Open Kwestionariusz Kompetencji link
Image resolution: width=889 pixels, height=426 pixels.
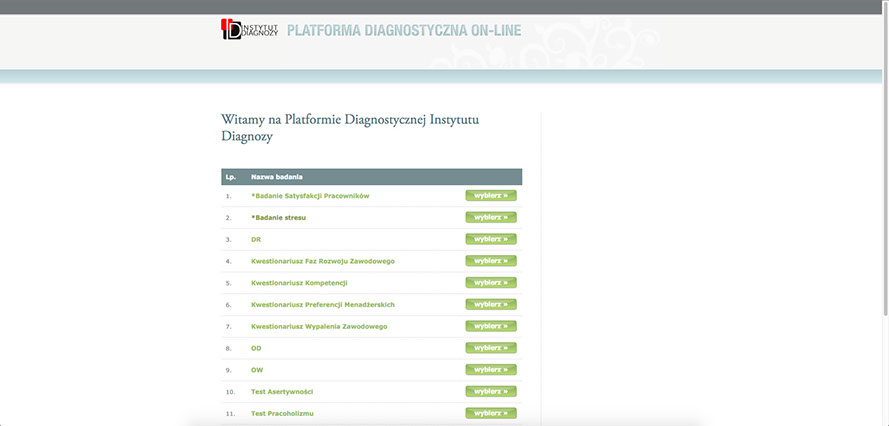[x=299, y=283]
